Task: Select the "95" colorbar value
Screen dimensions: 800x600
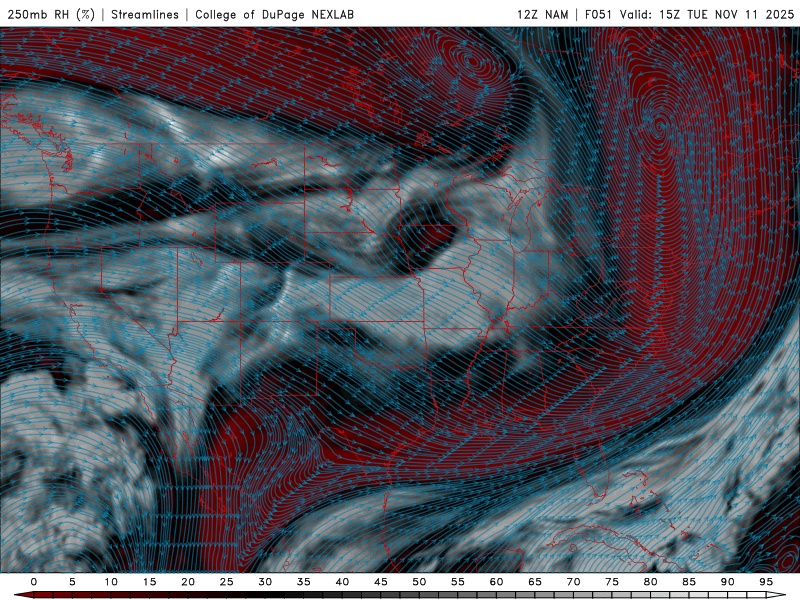Action: click(x=765, y=582)
